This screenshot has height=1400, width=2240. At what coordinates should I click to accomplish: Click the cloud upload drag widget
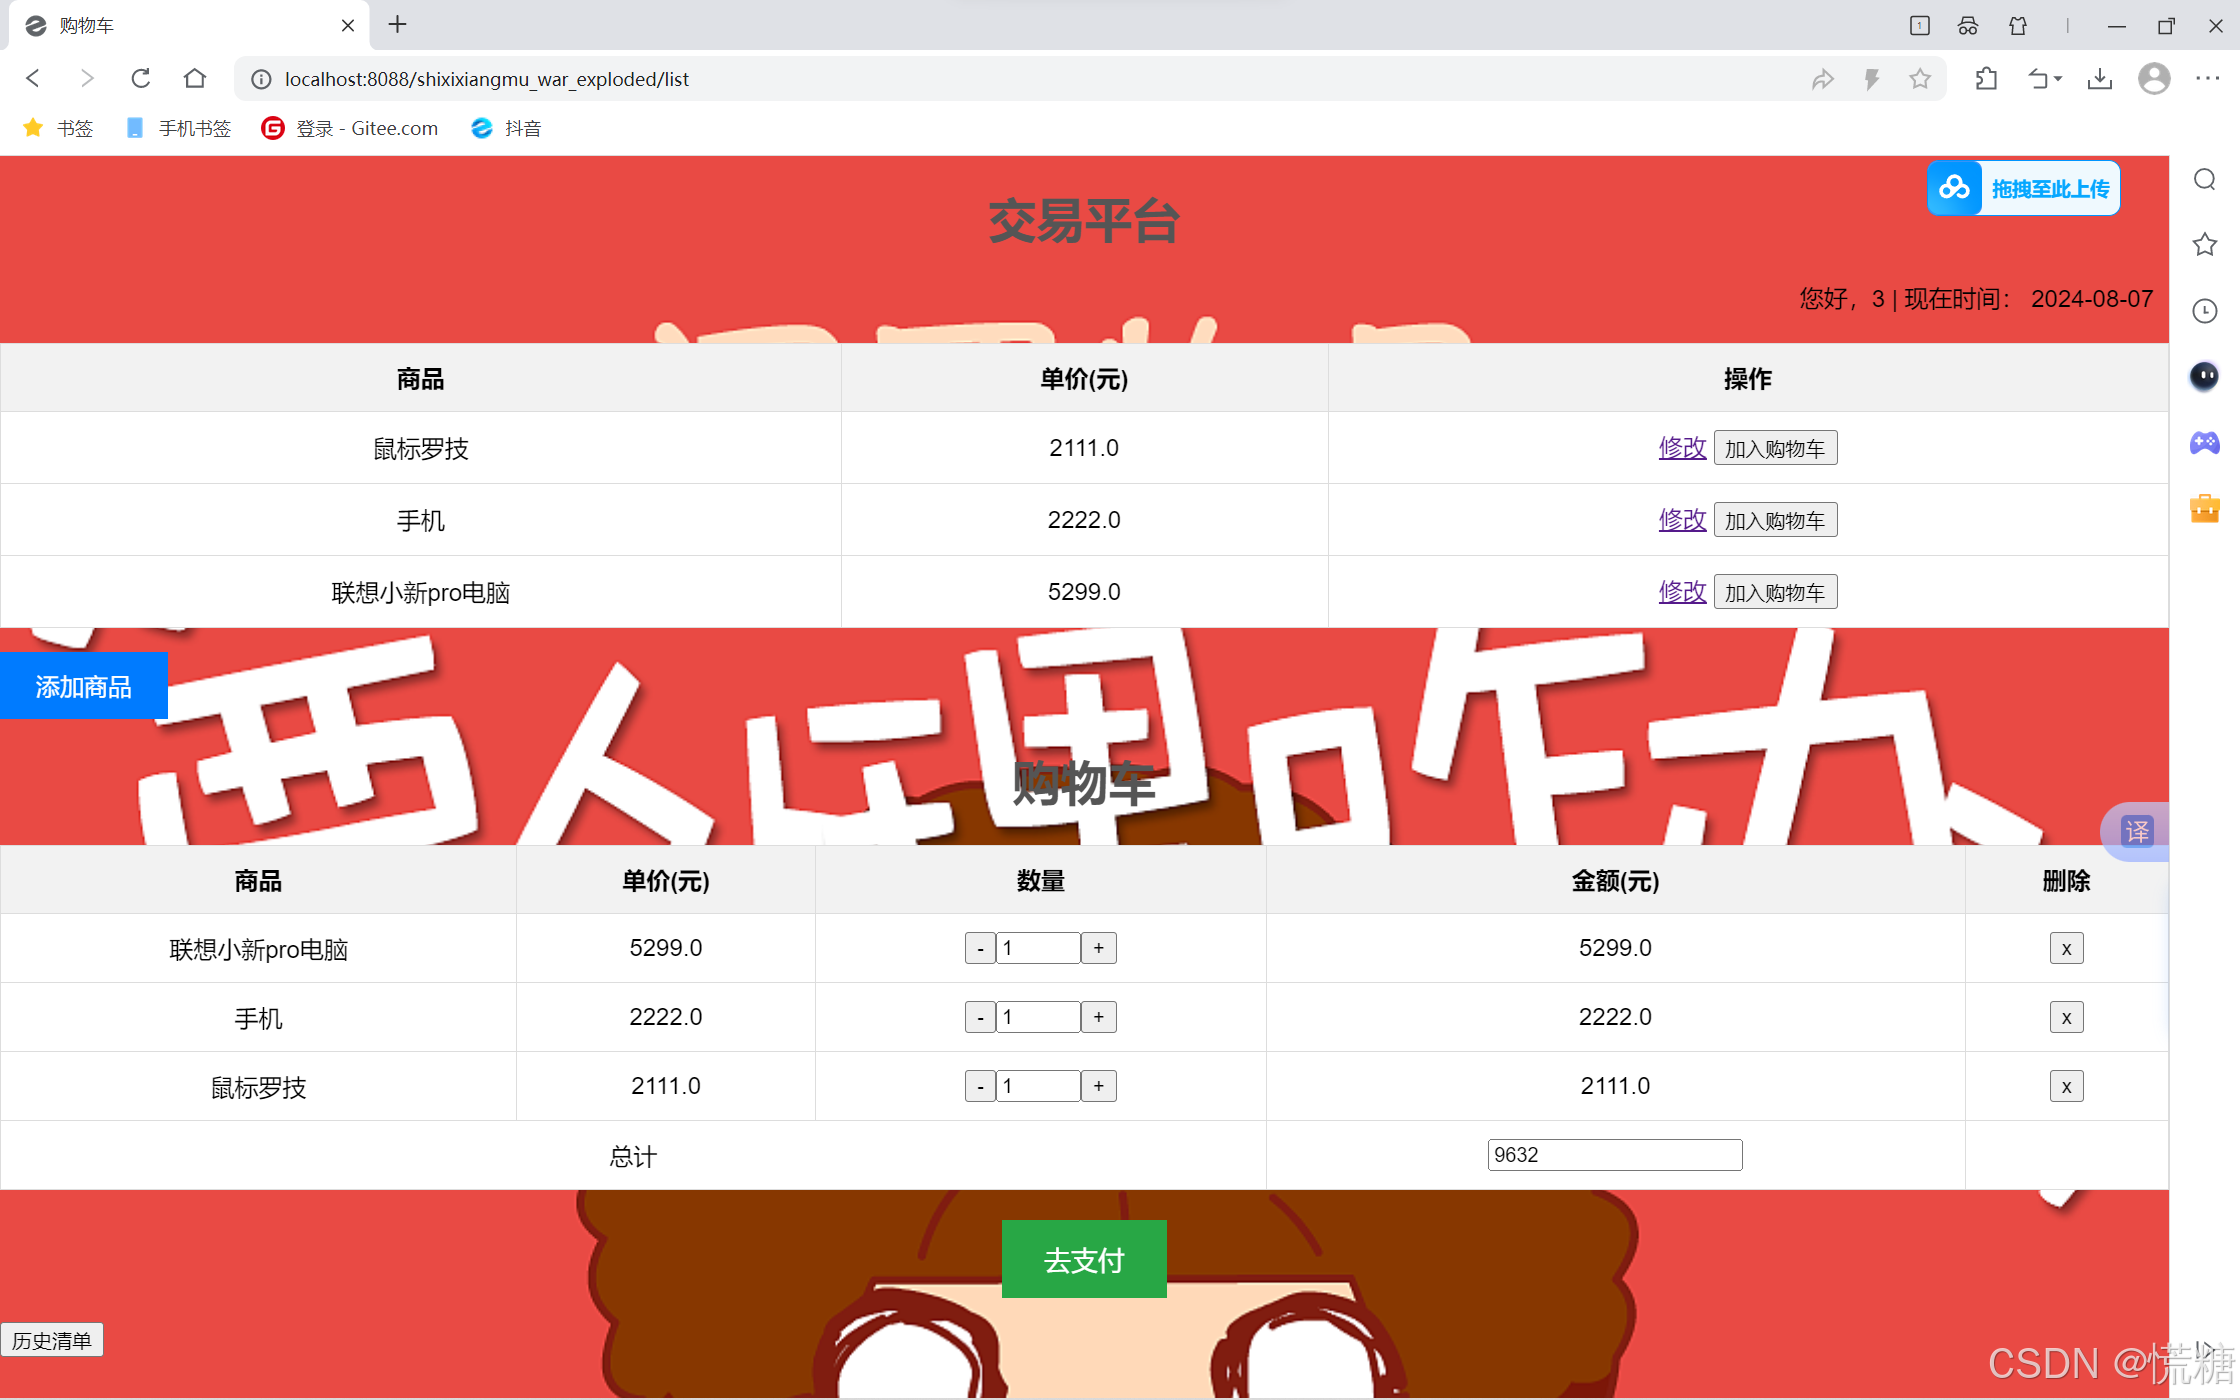(2024, 188)
